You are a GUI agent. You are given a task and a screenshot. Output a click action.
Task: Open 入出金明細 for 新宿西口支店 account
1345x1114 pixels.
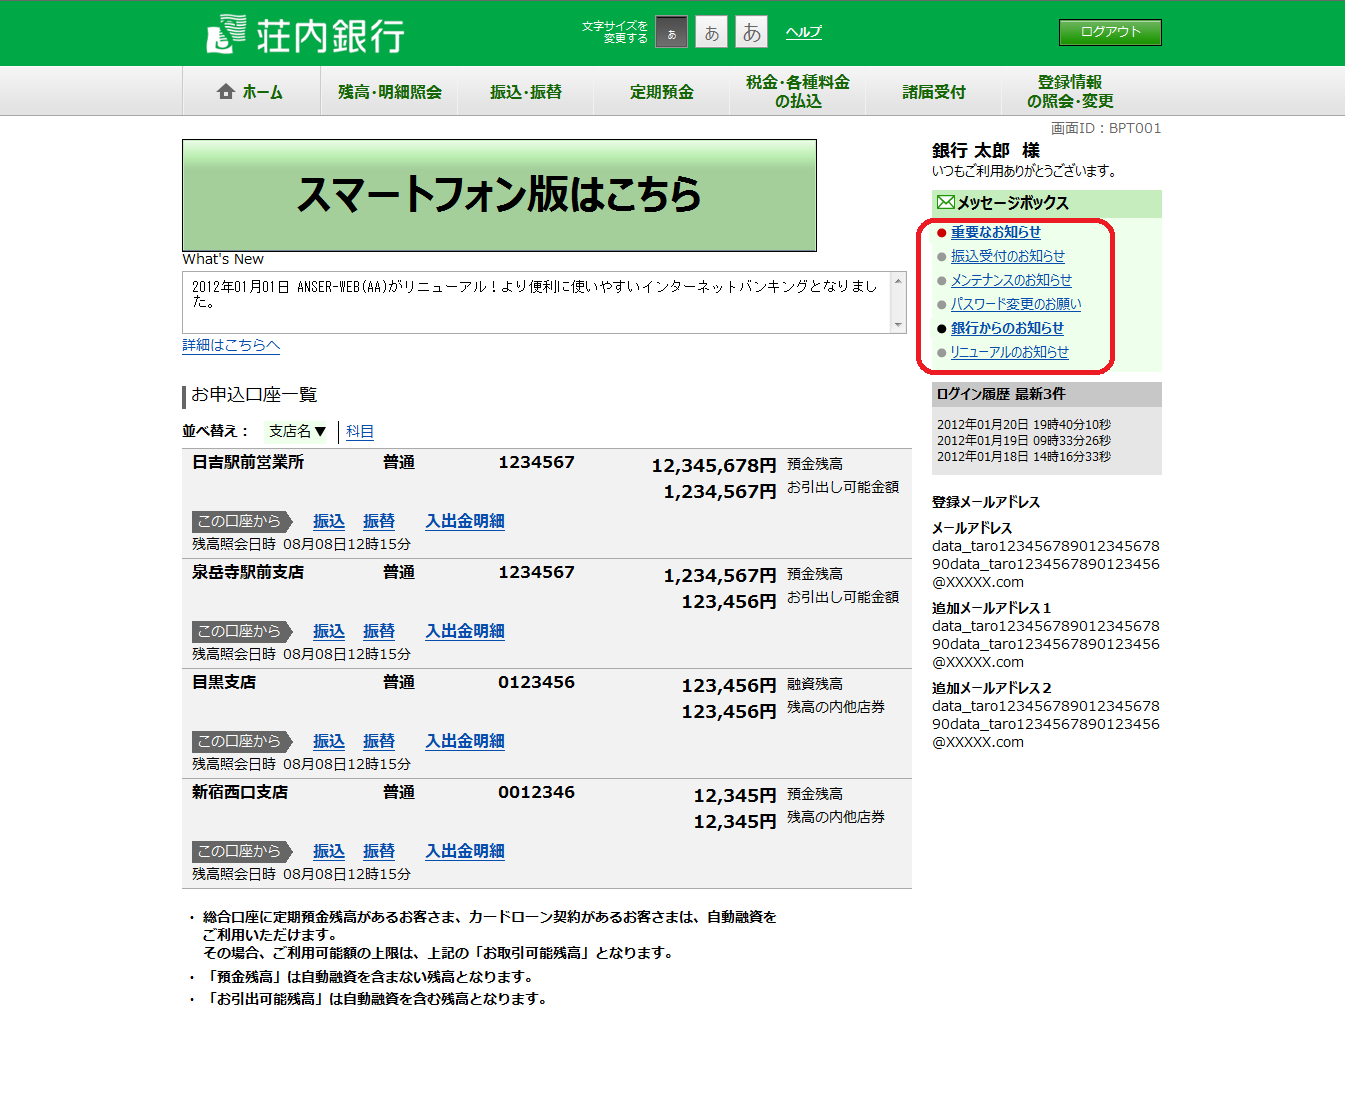(465, 851)
